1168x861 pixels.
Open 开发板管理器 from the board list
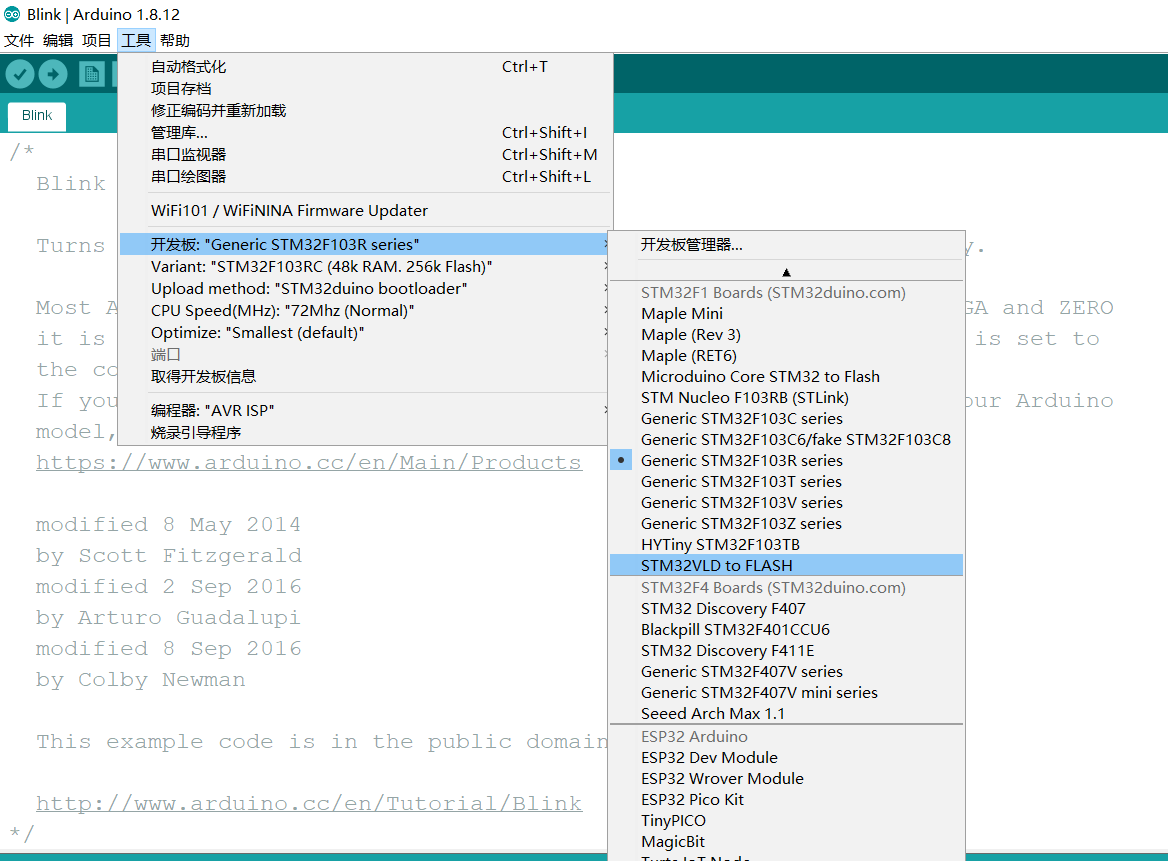690,244
